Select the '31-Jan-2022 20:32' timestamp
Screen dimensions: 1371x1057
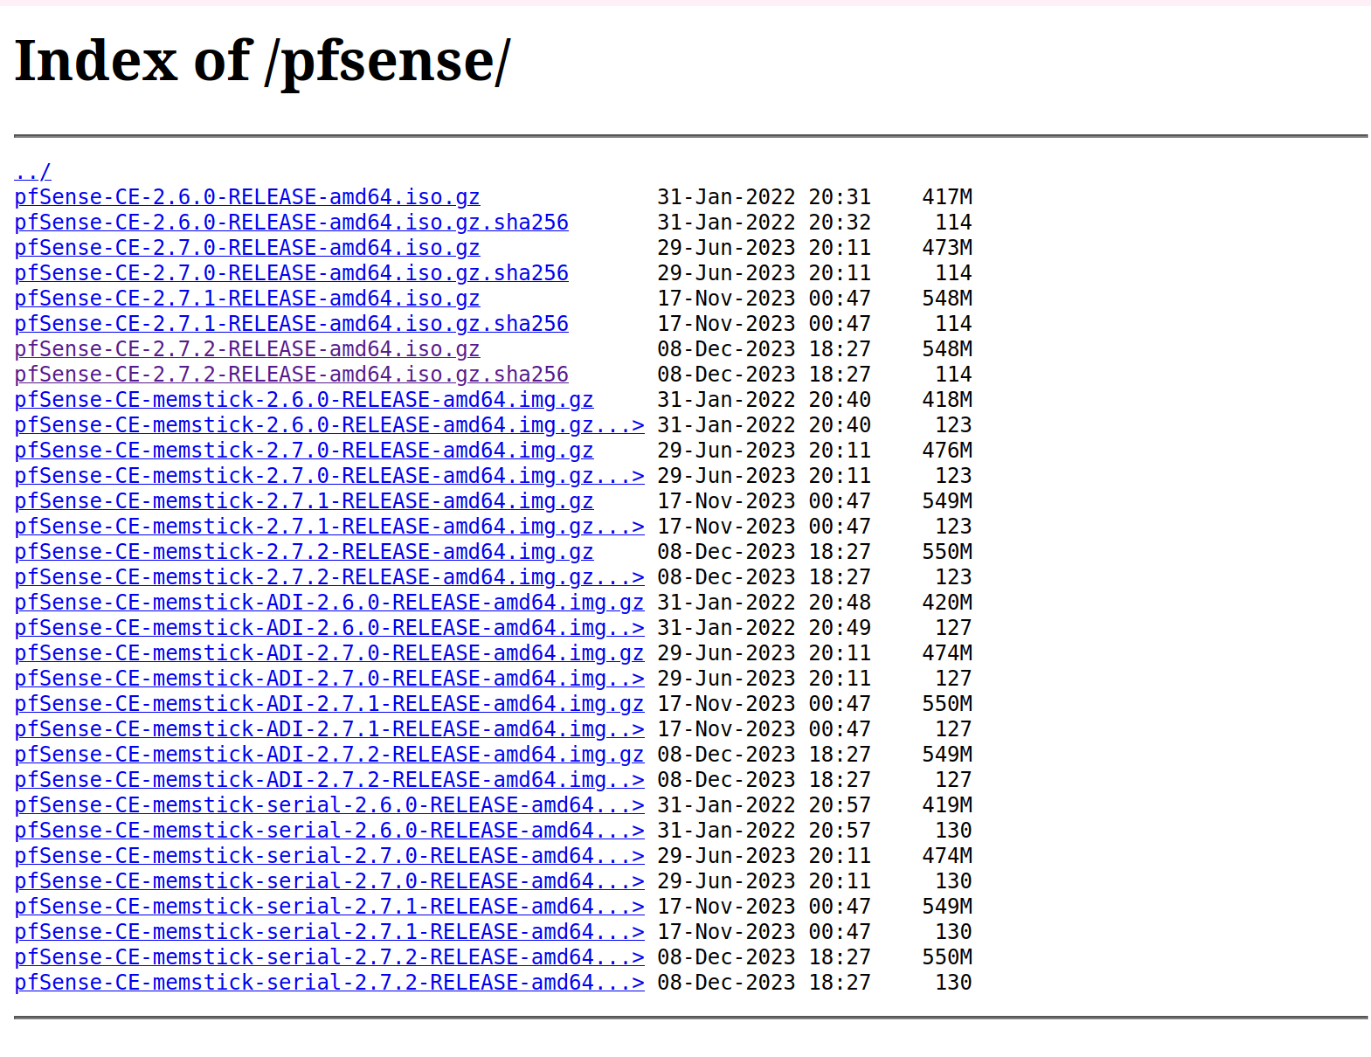click(x=764, y=222)
